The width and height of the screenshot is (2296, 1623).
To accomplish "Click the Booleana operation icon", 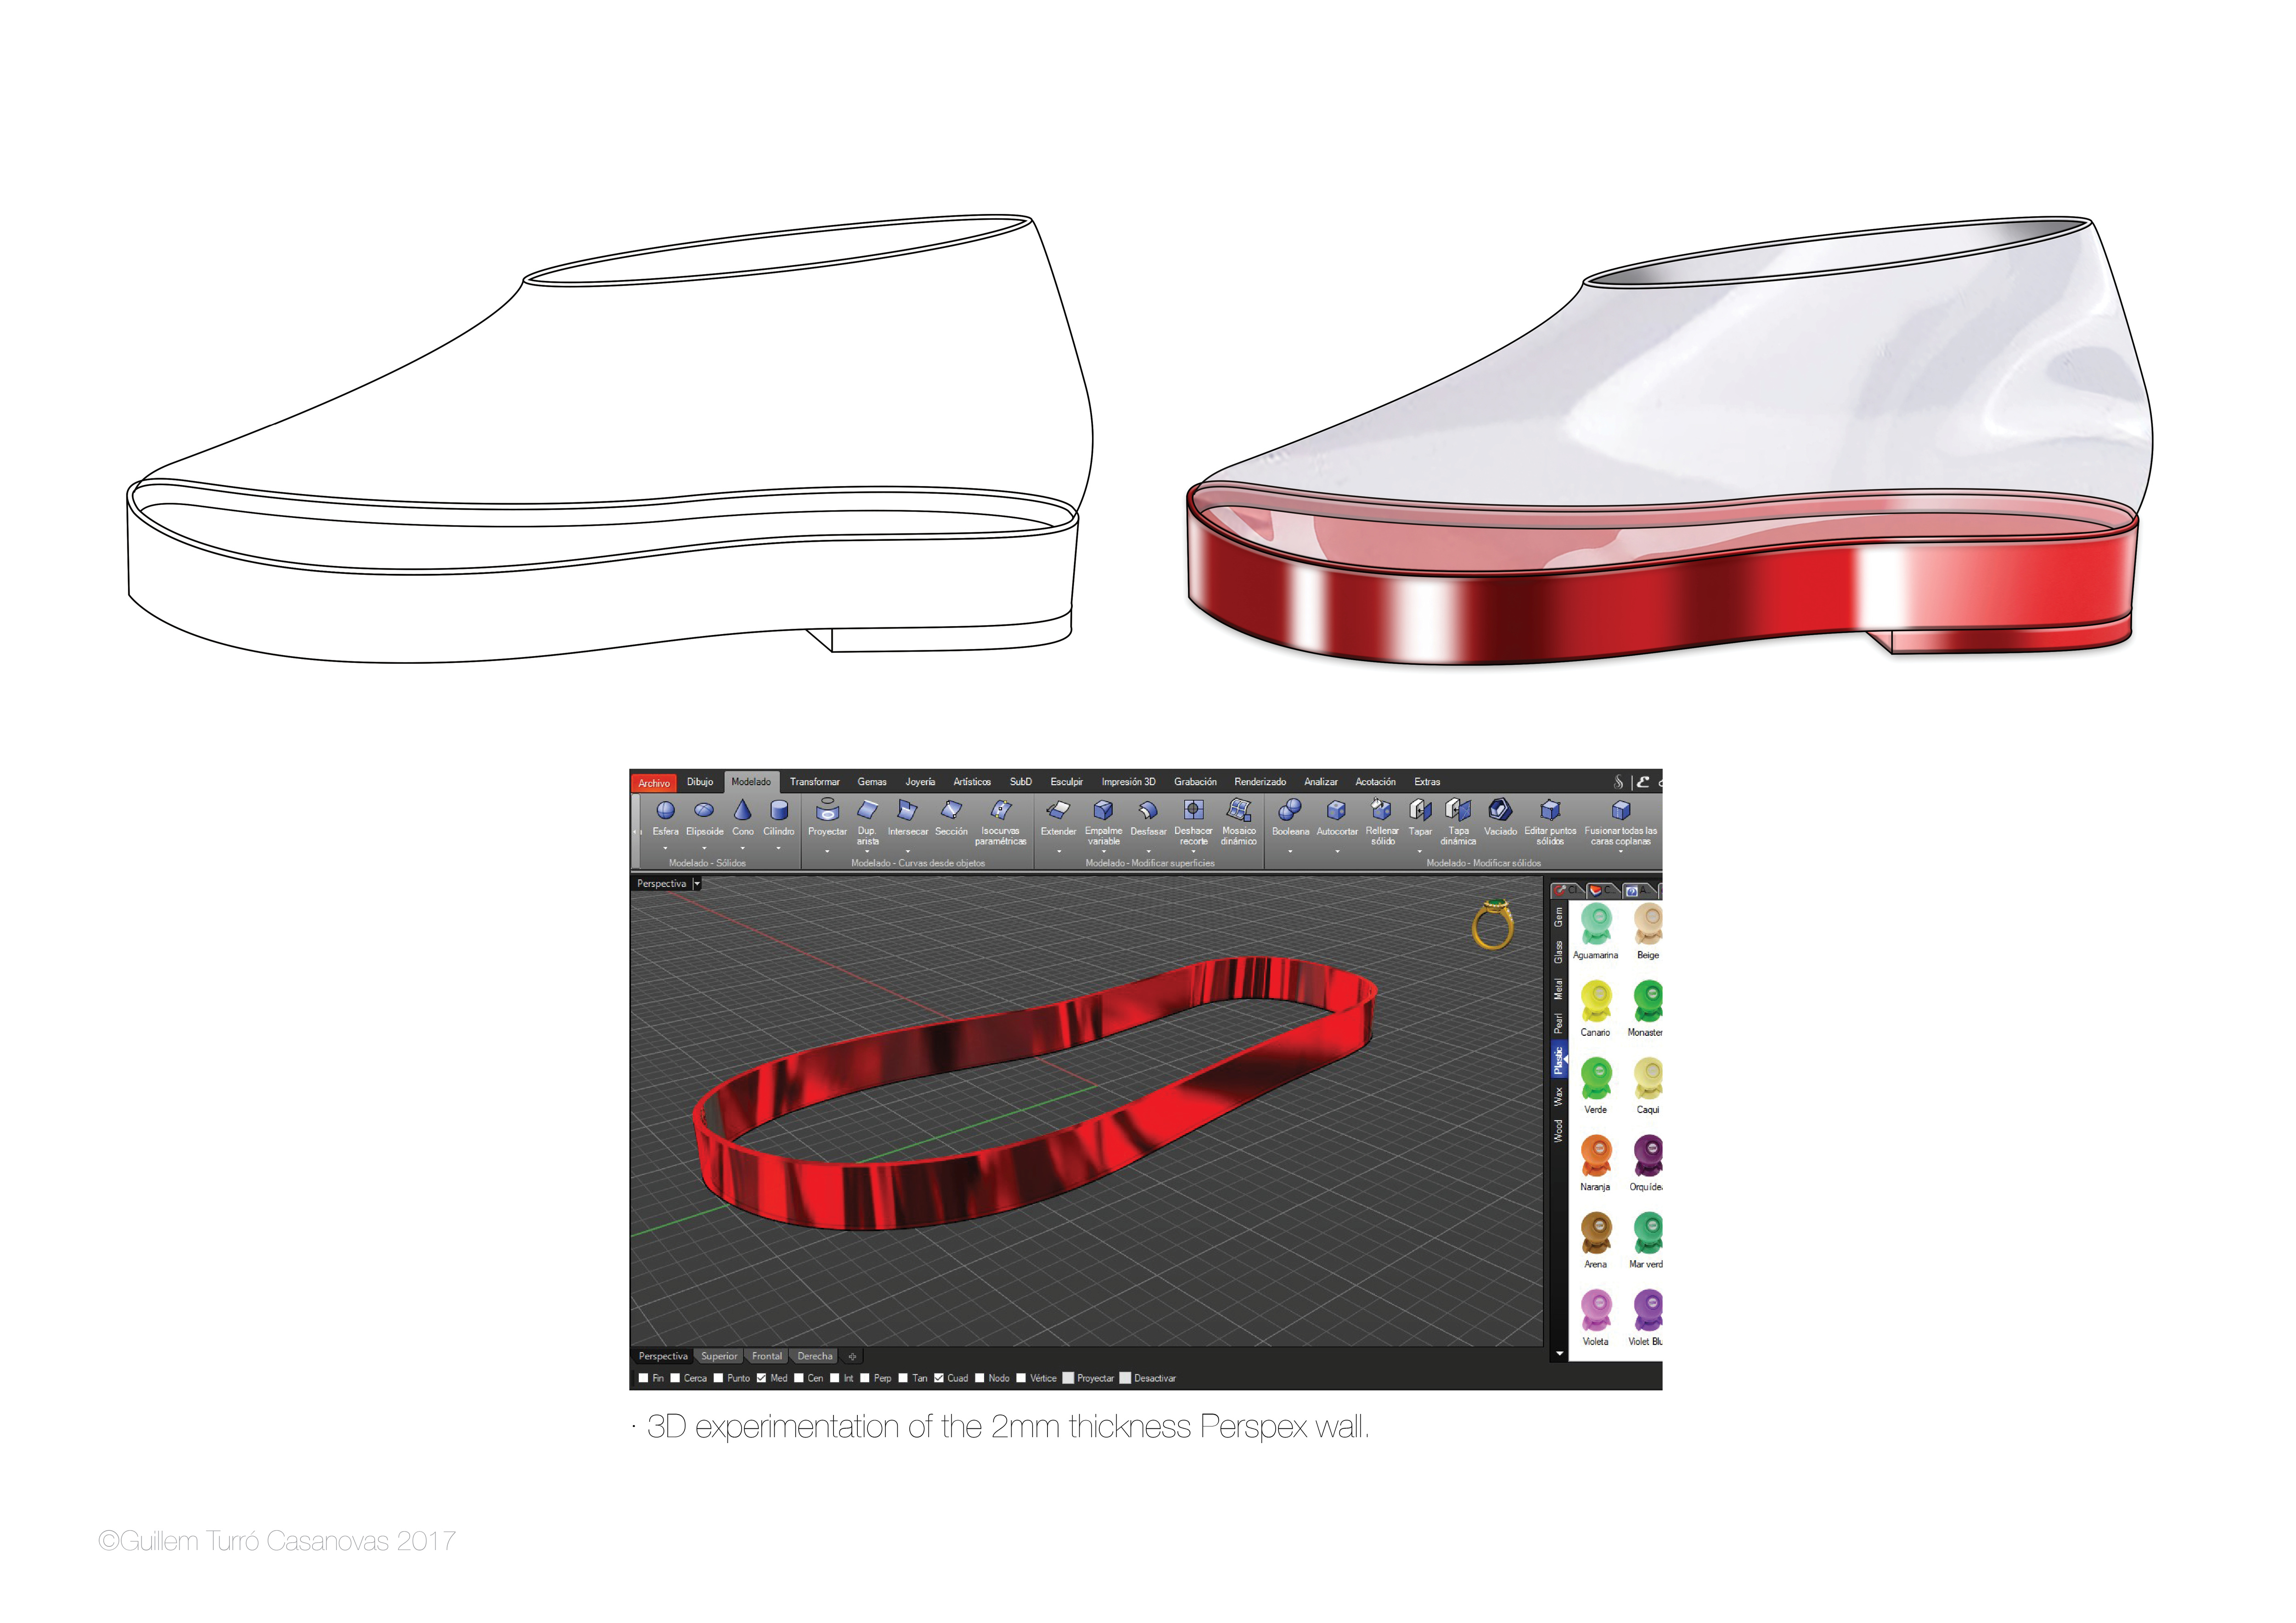I will tap(1290, 810).
